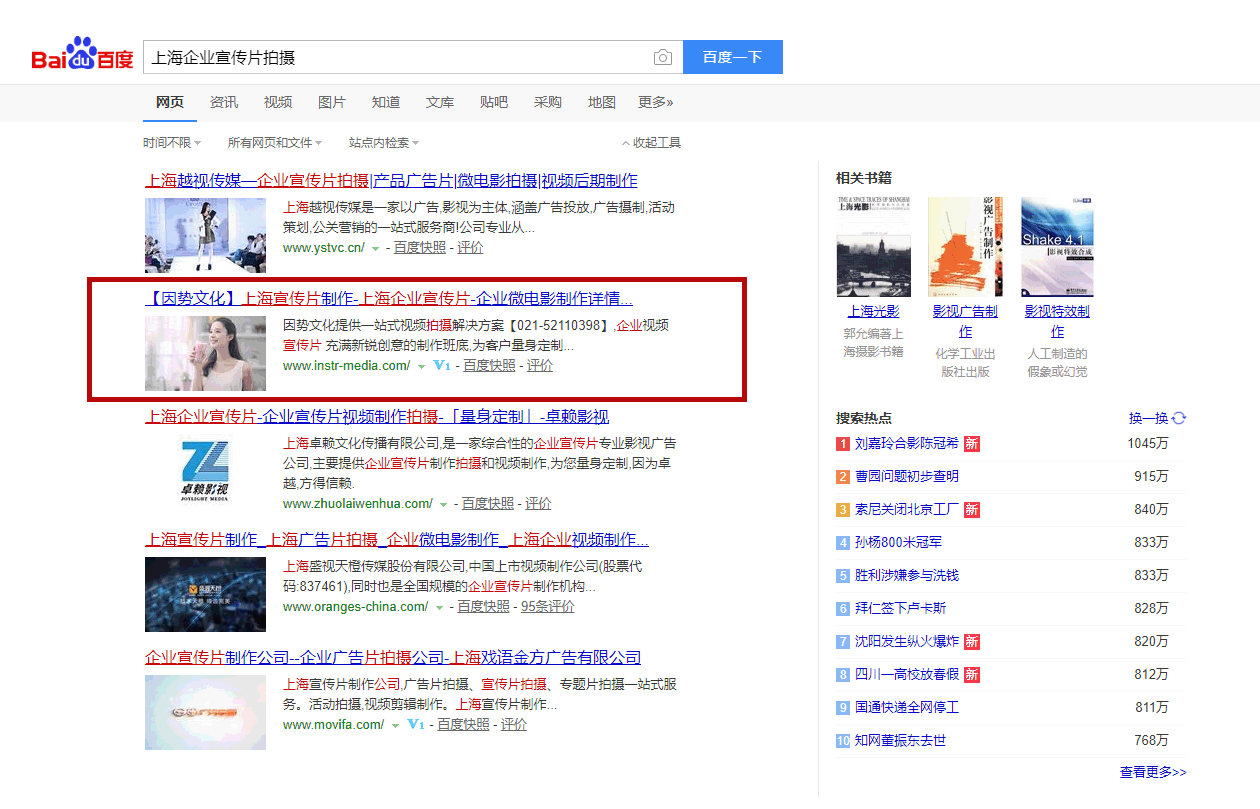1260x809 pixels.
Task: Switch to the 资讯 tab
Action: pos(224,102)
